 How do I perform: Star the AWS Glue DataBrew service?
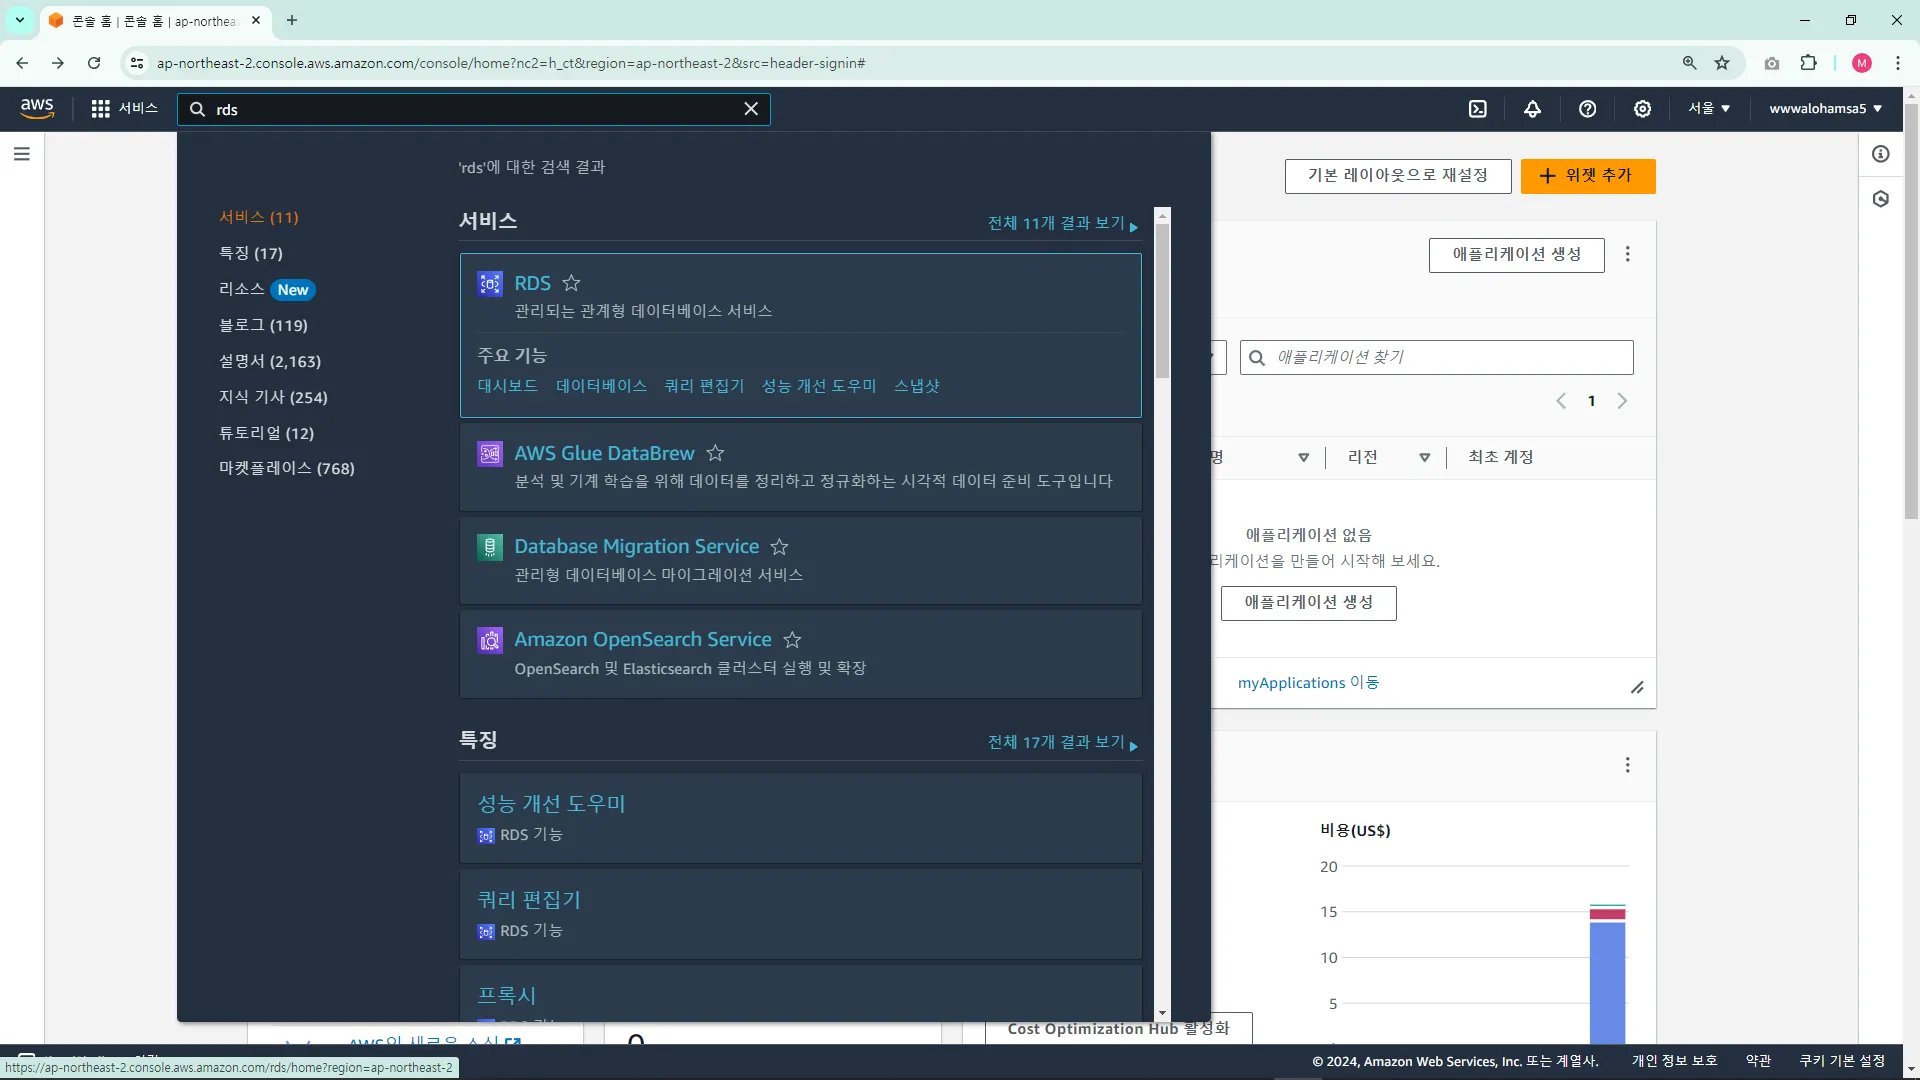(x=715, y=453)
